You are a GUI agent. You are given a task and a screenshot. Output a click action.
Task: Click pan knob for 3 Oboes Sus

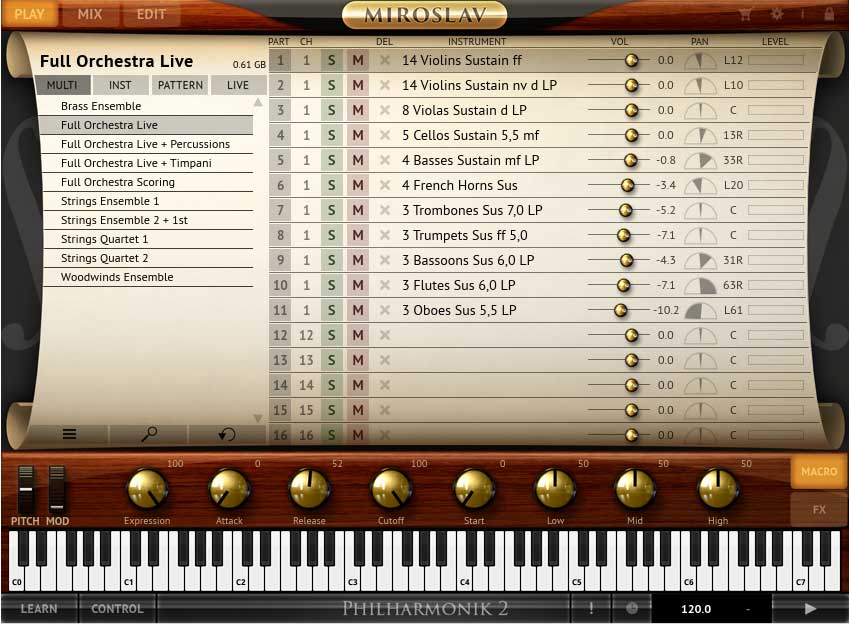click(x=700, y=310)
